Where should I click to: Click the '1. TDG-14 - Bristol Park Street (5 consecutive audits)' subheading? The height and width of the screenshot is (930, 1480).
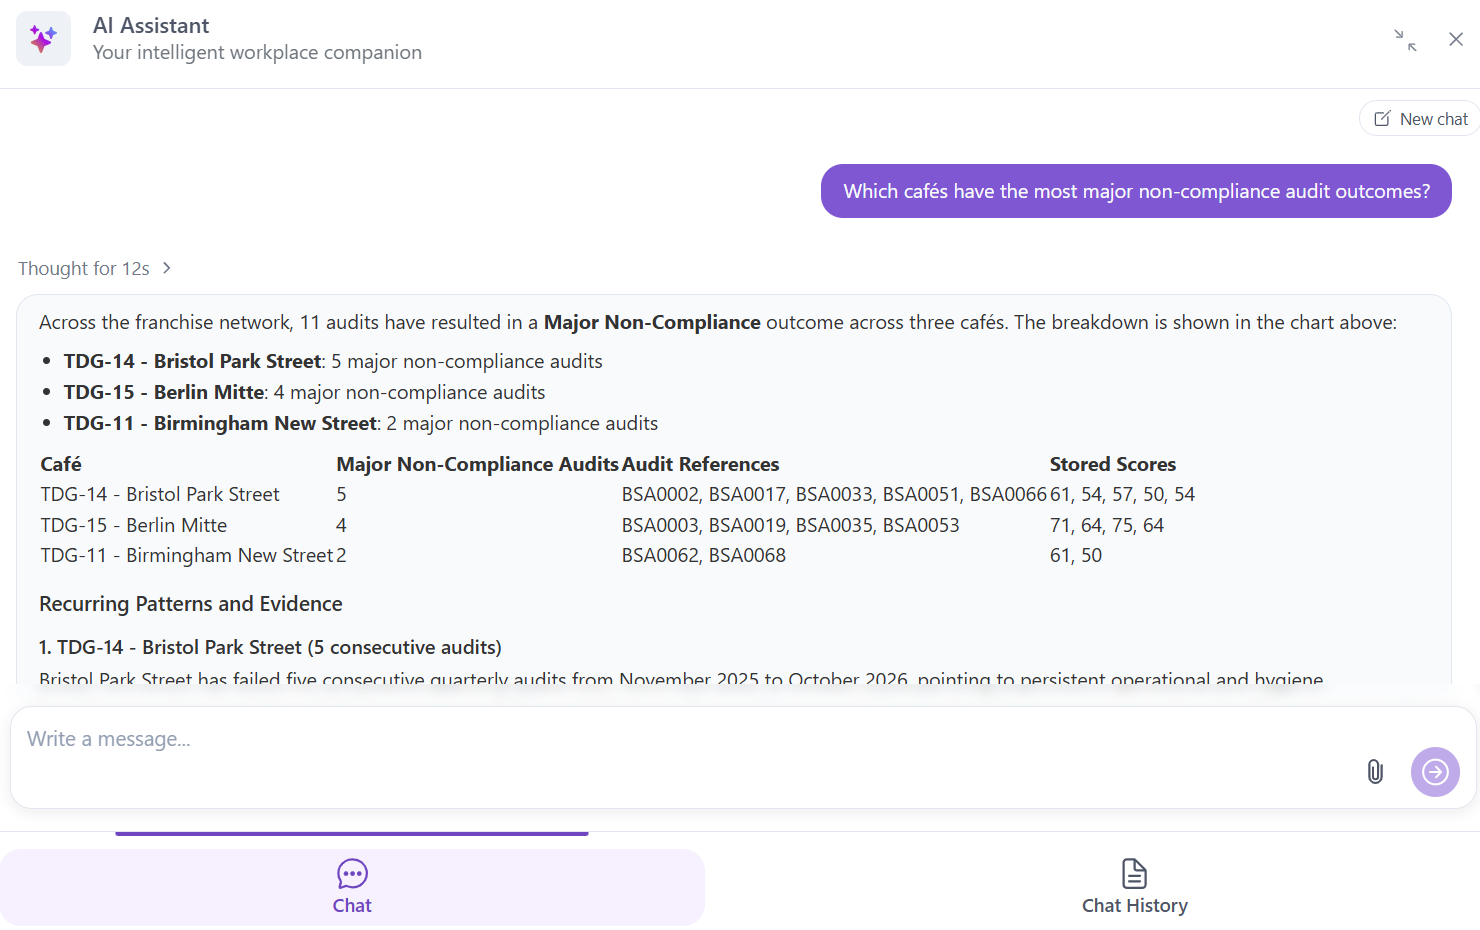[x=270, y=647]
